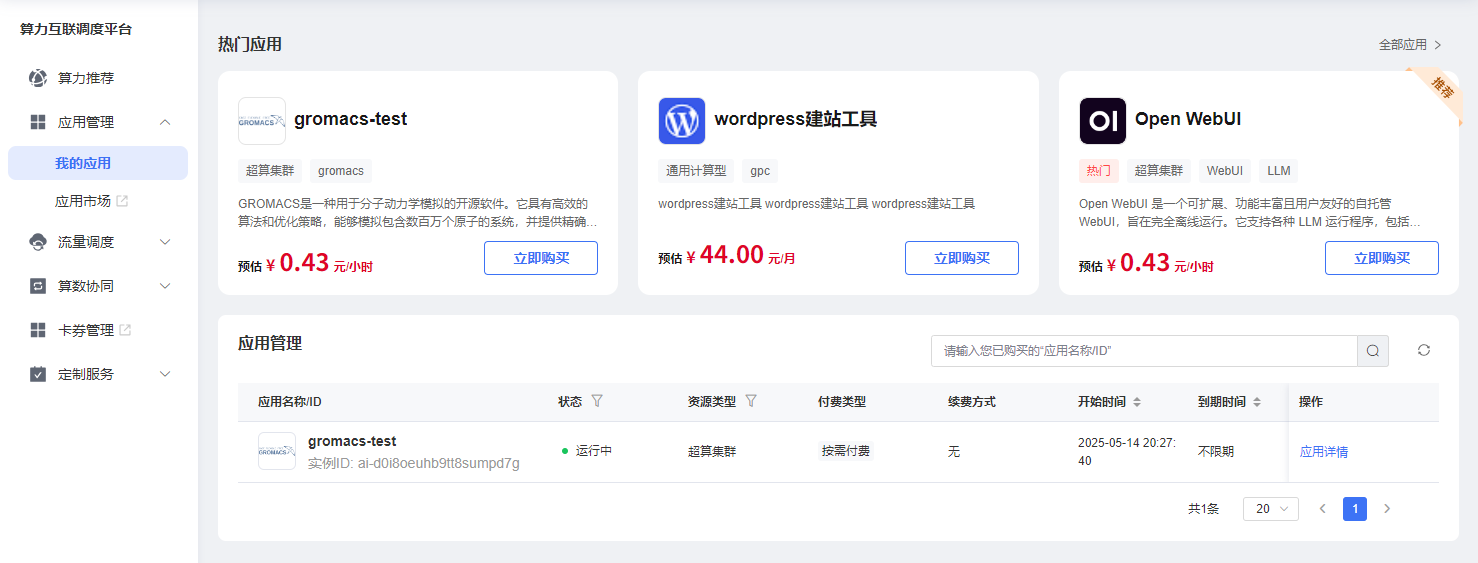1478x563 pixels.
Task: Open 应用市场 from the sidebar
Action: click(x=83, y=201)
